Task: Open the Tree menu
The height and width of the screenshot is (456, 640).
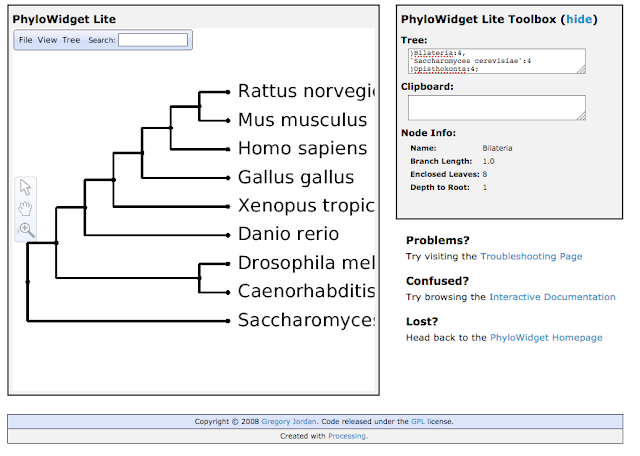Action: coord(71,40)
